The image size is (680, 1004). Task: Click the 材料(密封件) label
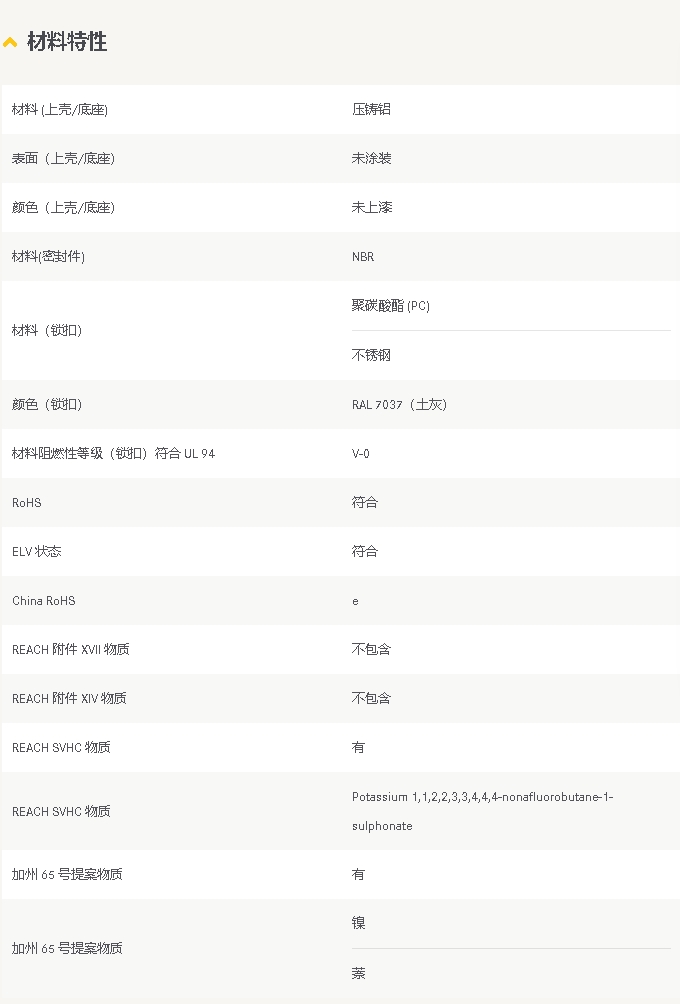(x=48, y=257)
